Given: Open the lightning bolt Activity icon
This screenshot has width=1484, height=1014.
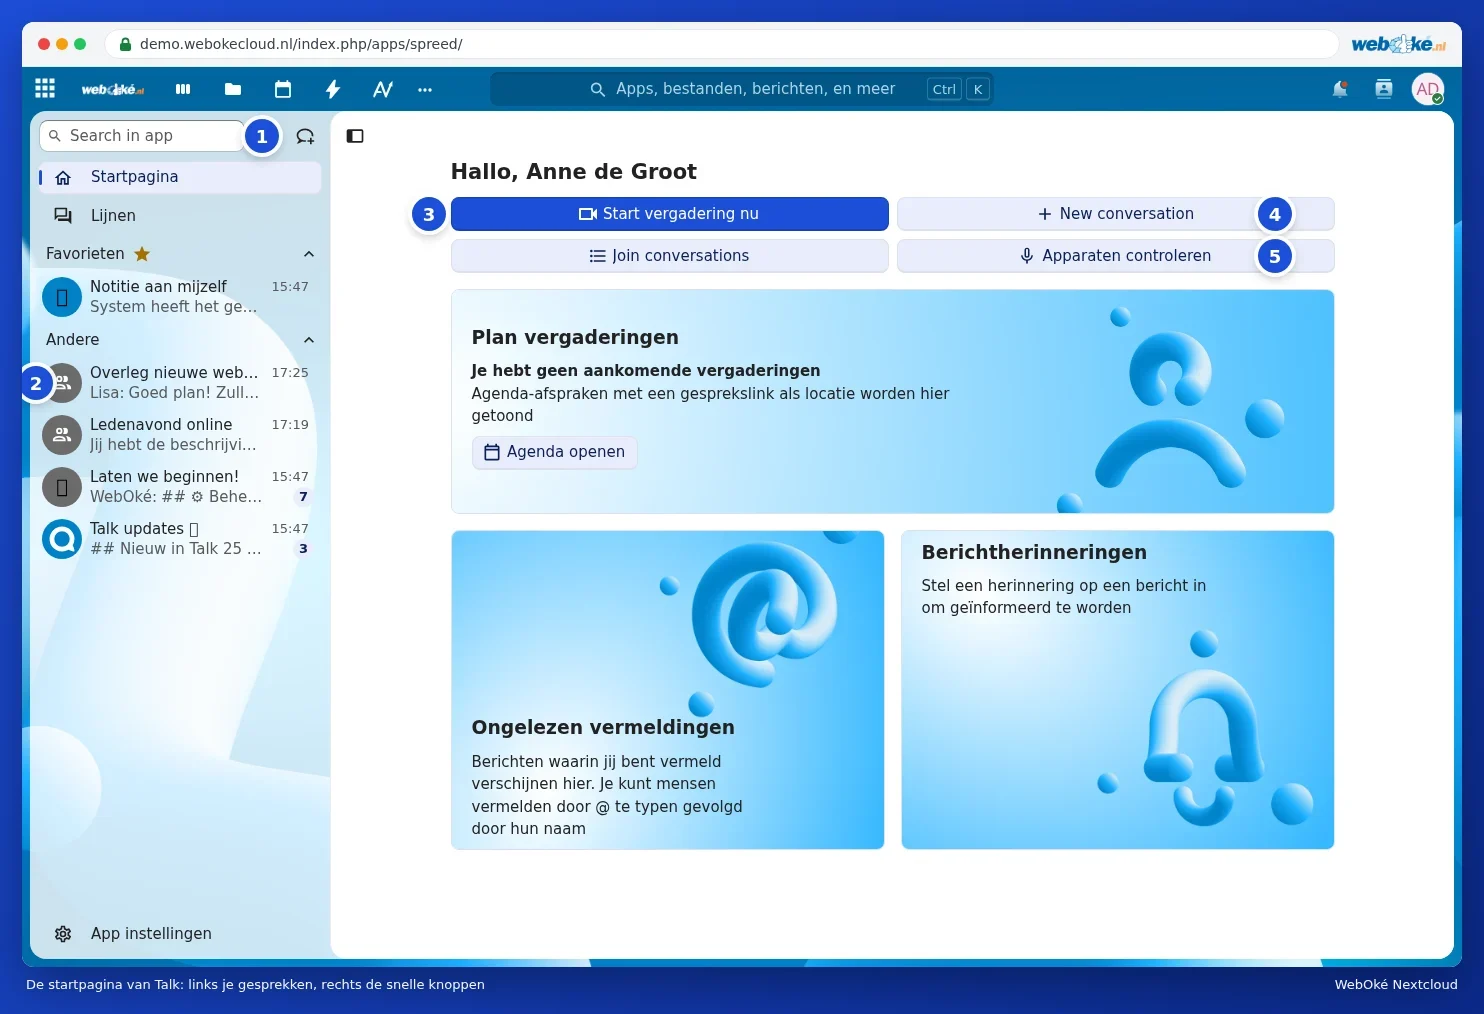Looking at the screenshot, I should (333, 89).
